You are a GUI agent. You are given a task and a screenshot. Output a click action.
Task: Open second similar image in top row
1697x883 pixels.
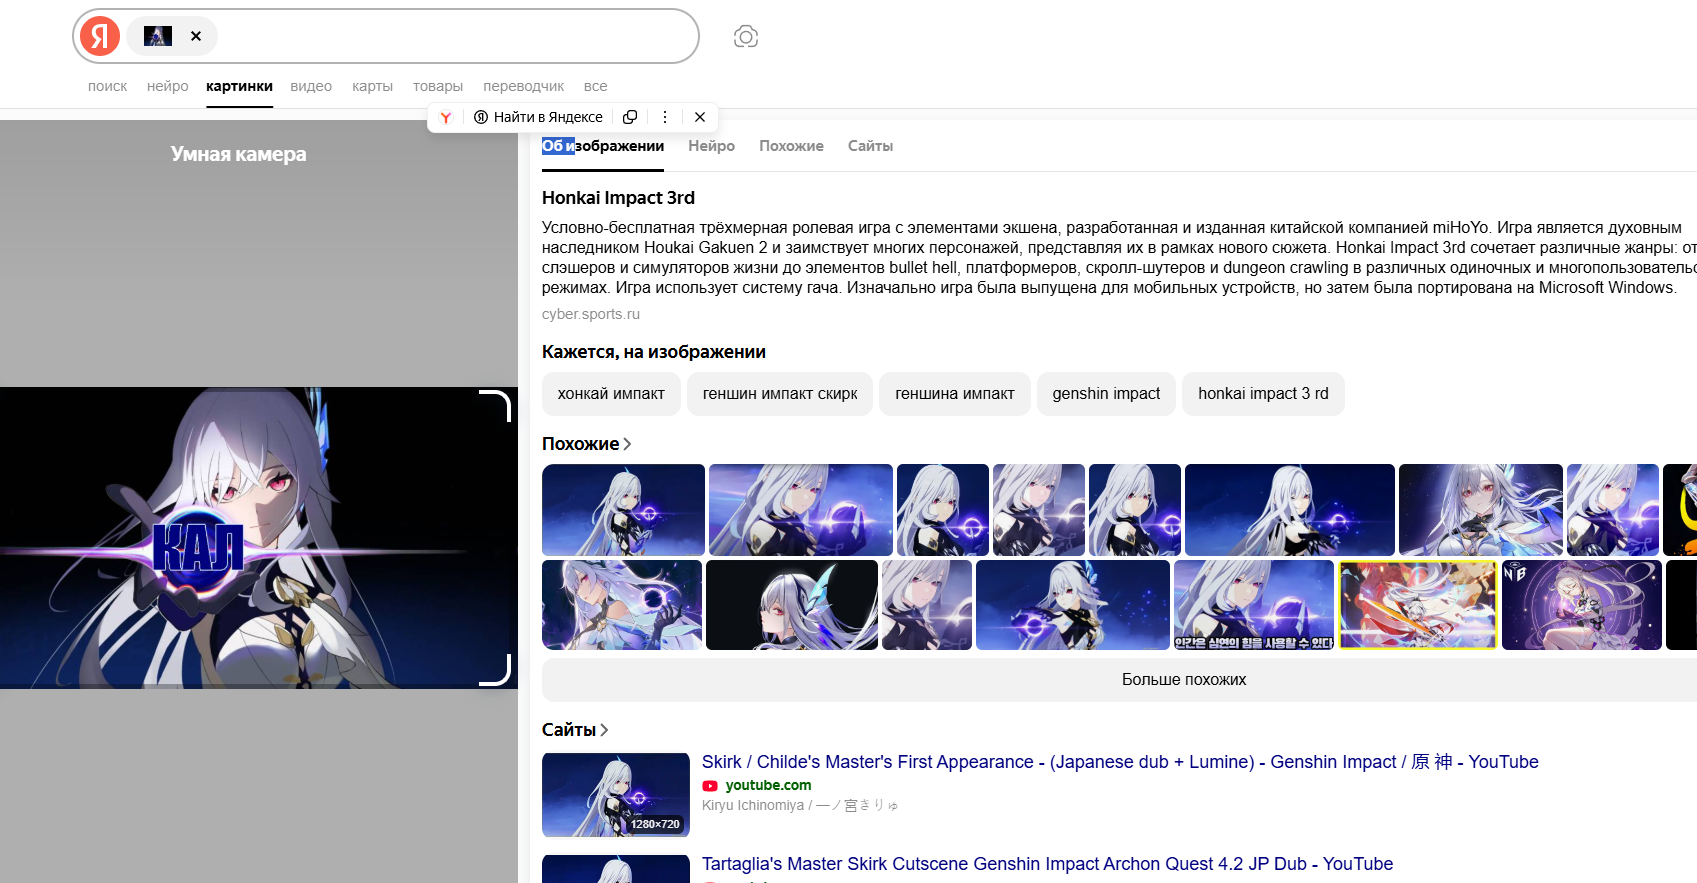point(801,510)
